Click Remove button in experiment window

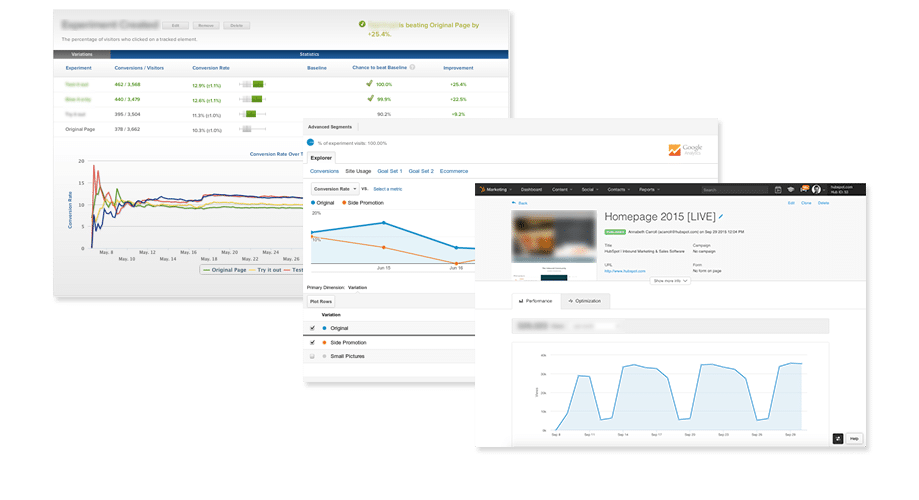tap(206, 25)
